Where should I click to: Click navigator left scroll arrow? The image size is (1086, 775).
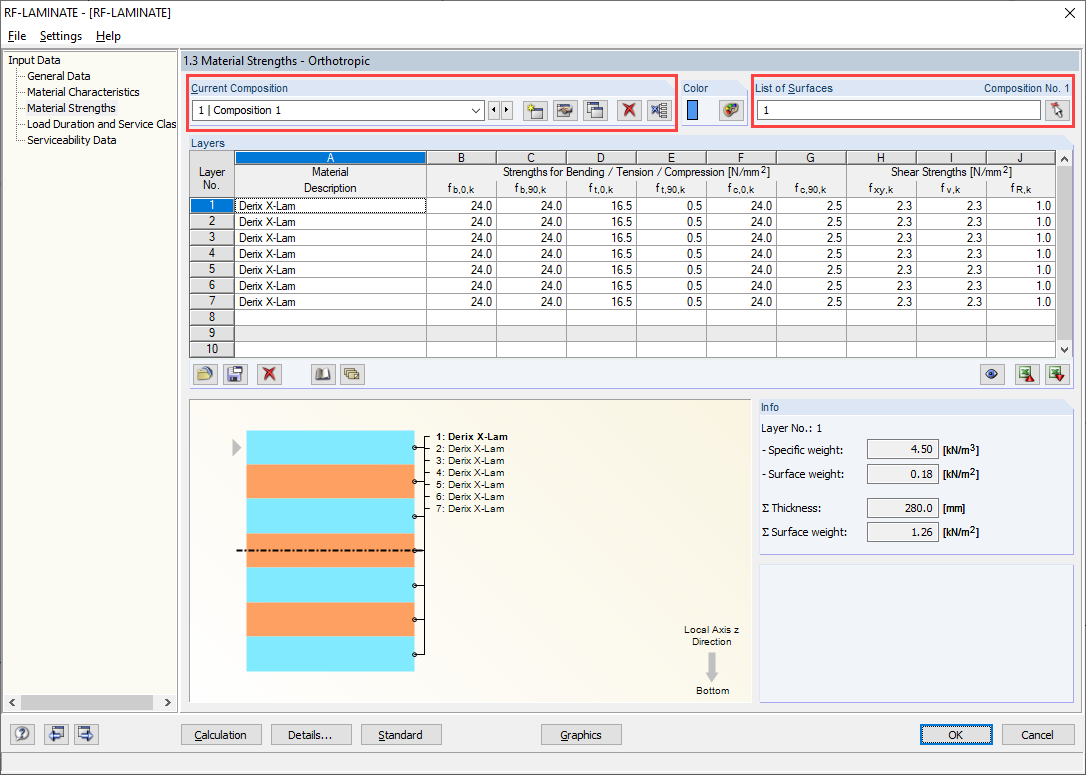(x=12, y=702)
